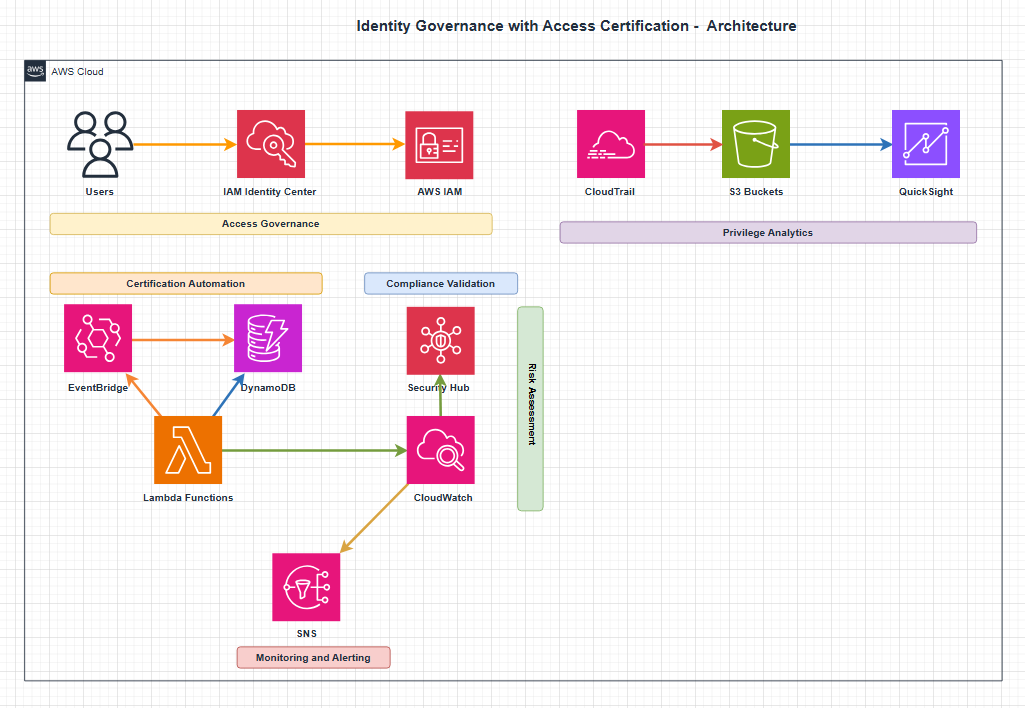Select orange arrow from EventBridge to DynamoDB
Image resolution: width=1025 pixels, height=708 pixels.
(183, 340)
